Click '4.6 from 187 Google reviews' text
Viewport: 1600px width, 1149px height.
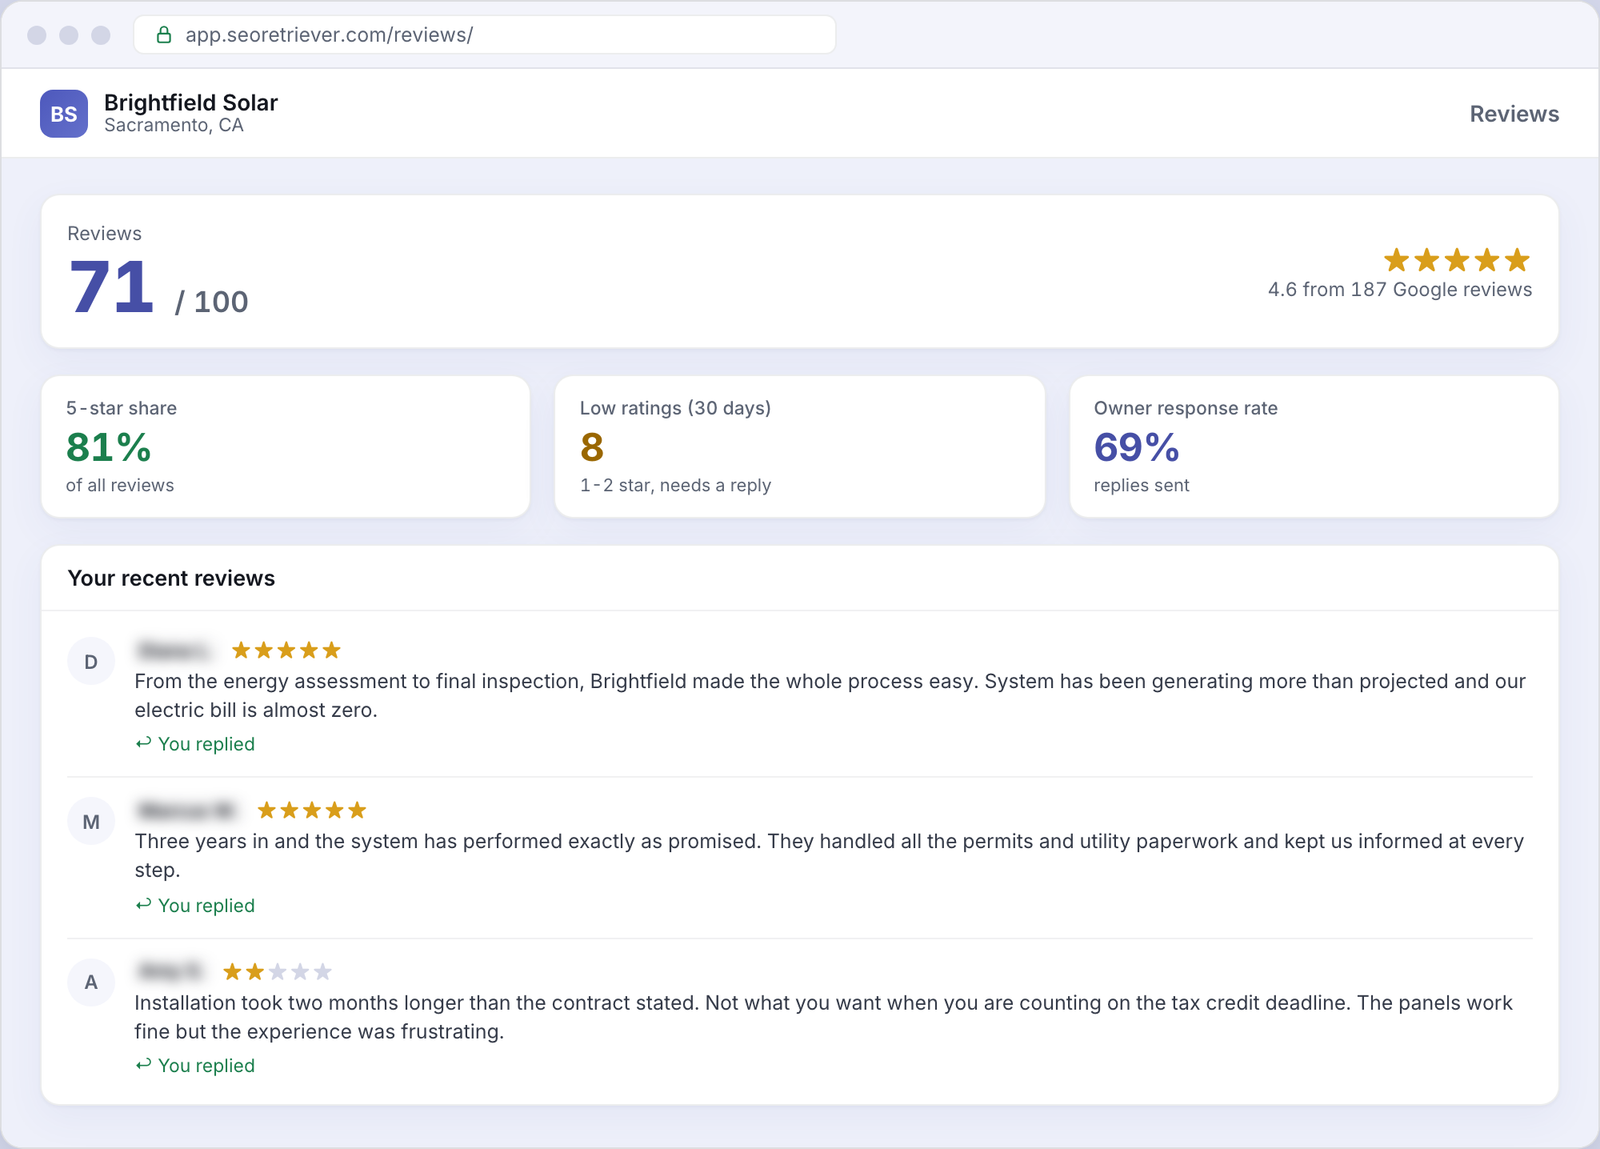click(1400, 290)
